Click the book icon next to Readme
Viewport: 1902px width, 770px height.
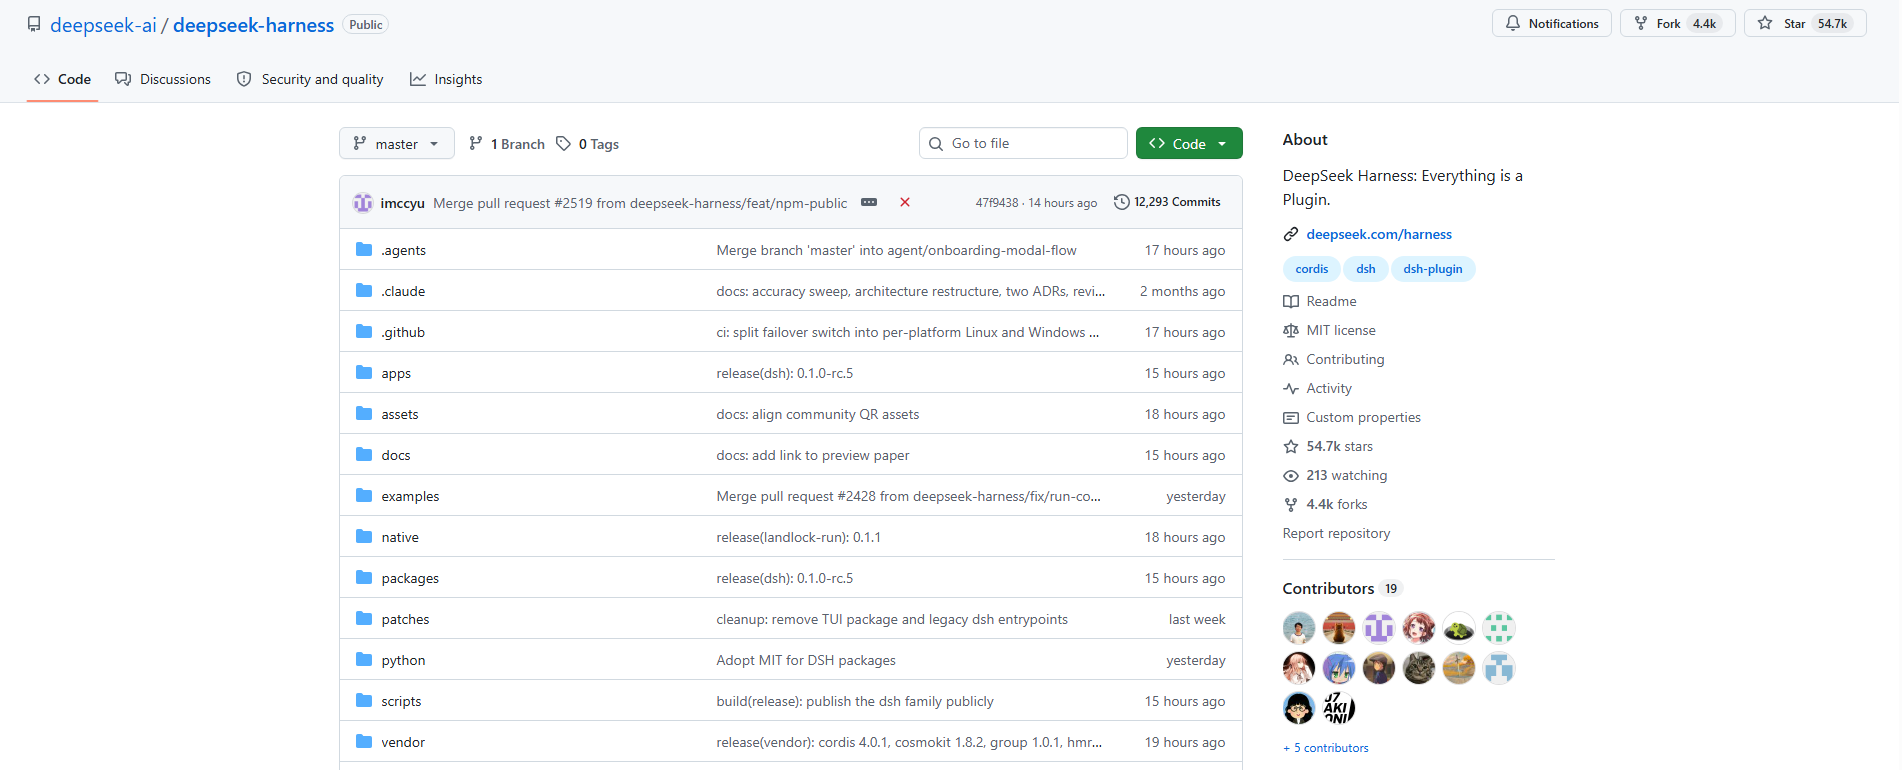tap(1291, 302)
